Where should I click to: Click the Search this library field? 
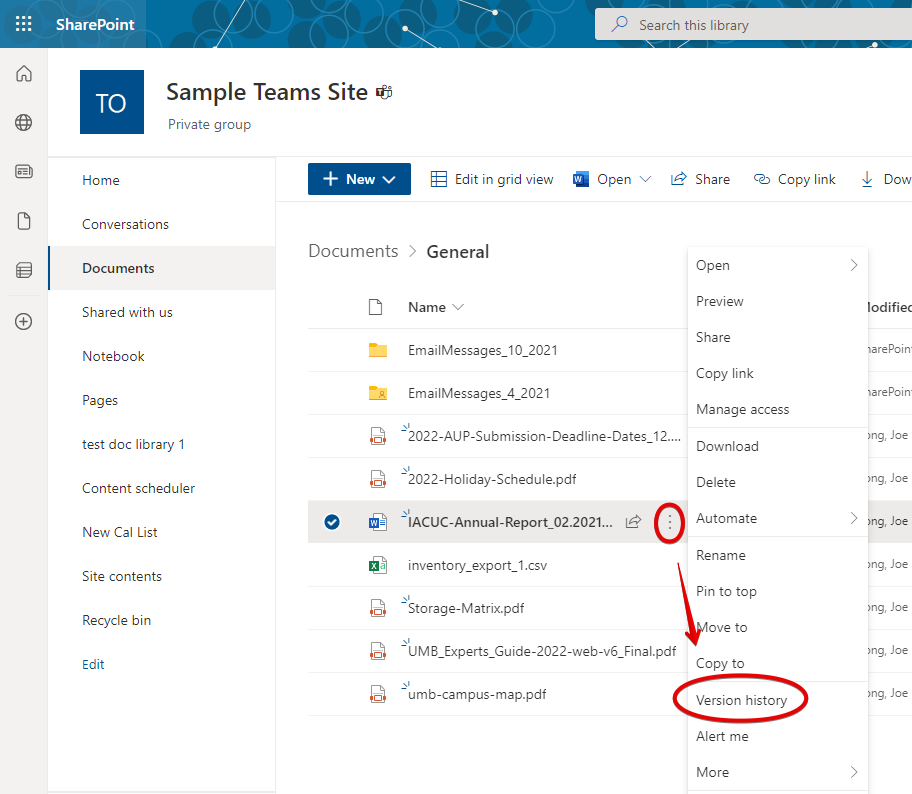pyautogui.click(x=760, y=25)
